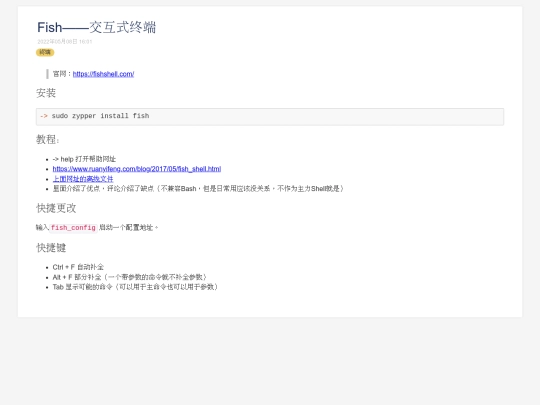
Task: Click the 安装 heading
Action: click(x=46, y=93)
